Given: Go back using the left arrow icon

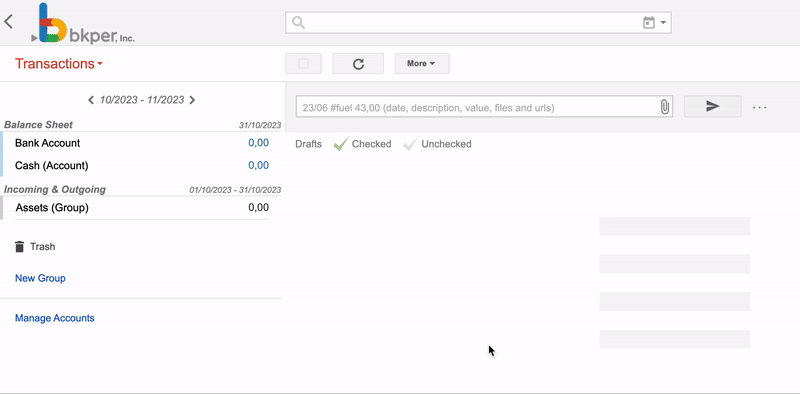Looking at the screenshot, I should [8, 21].
